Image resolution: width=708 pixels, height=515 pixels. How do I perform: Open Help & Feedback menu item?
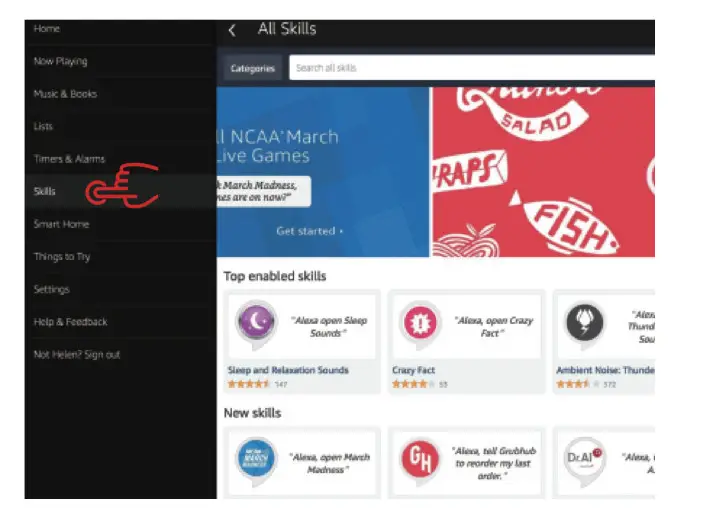pyautogui.click(x=121, y=322)
